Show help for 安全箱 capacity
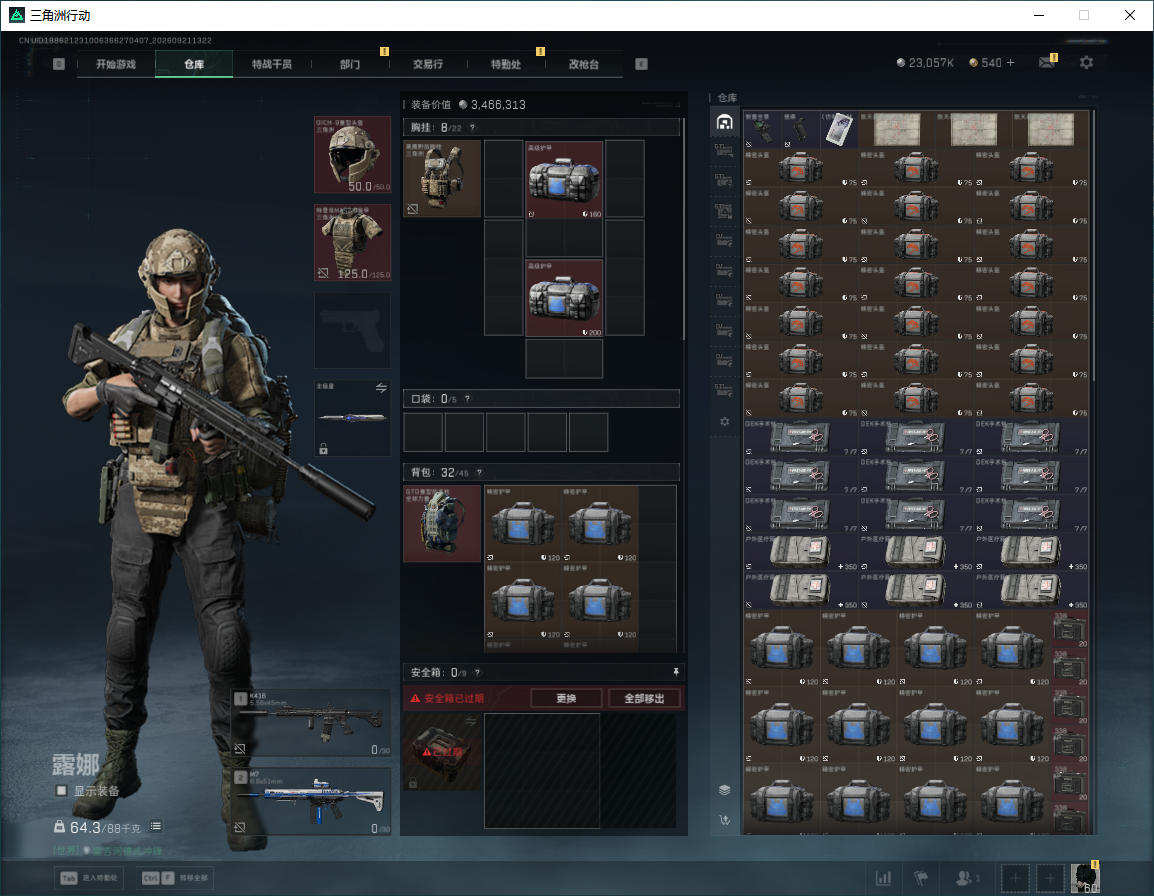Viewport: 1154px width, 896px height. 478,672
